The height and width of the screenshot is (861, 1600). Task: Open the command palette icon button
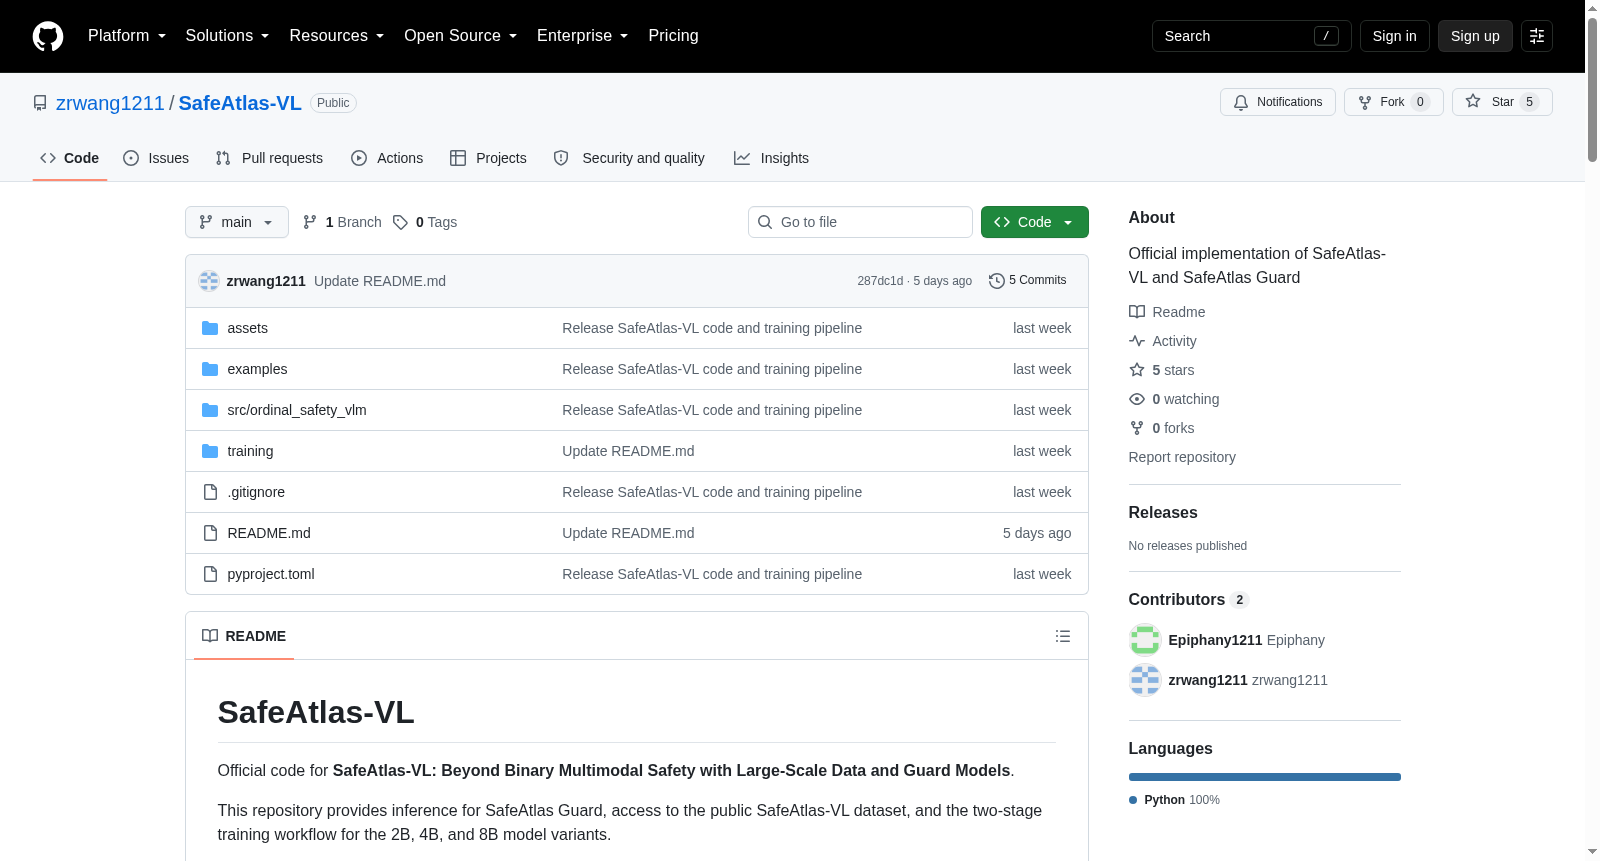click(1537, 36)
